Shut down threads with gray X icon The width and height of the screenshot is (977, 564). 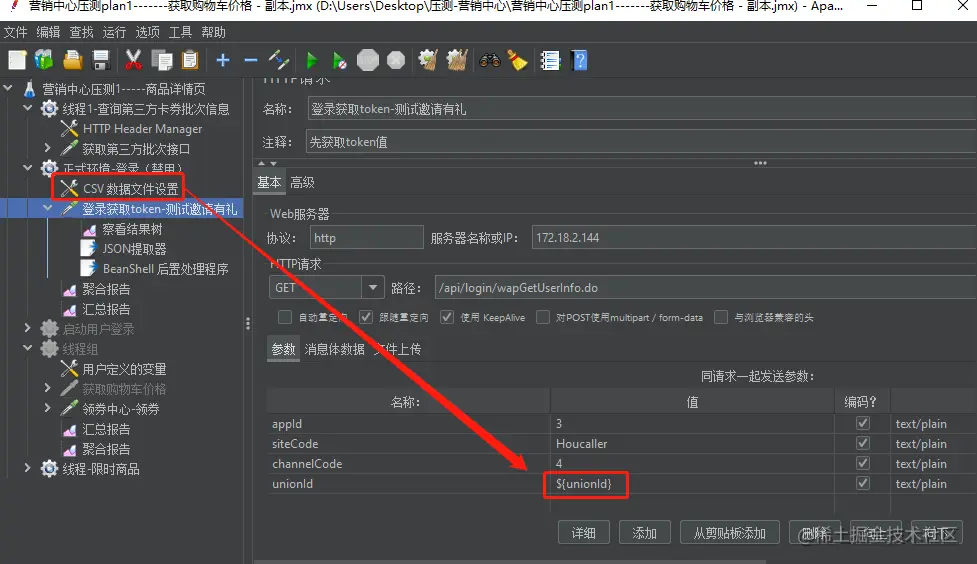click(x=396, y=60)
